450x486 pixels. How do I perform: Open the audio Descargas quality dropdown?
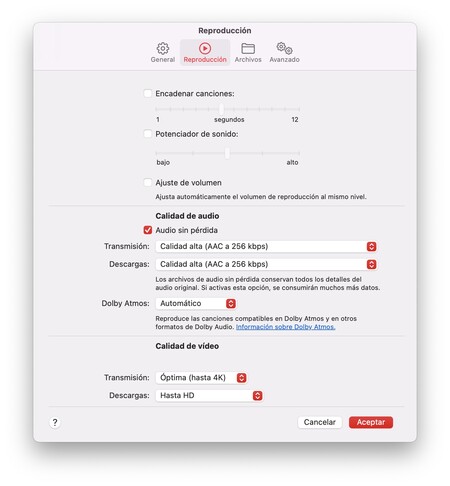point(266,264)
